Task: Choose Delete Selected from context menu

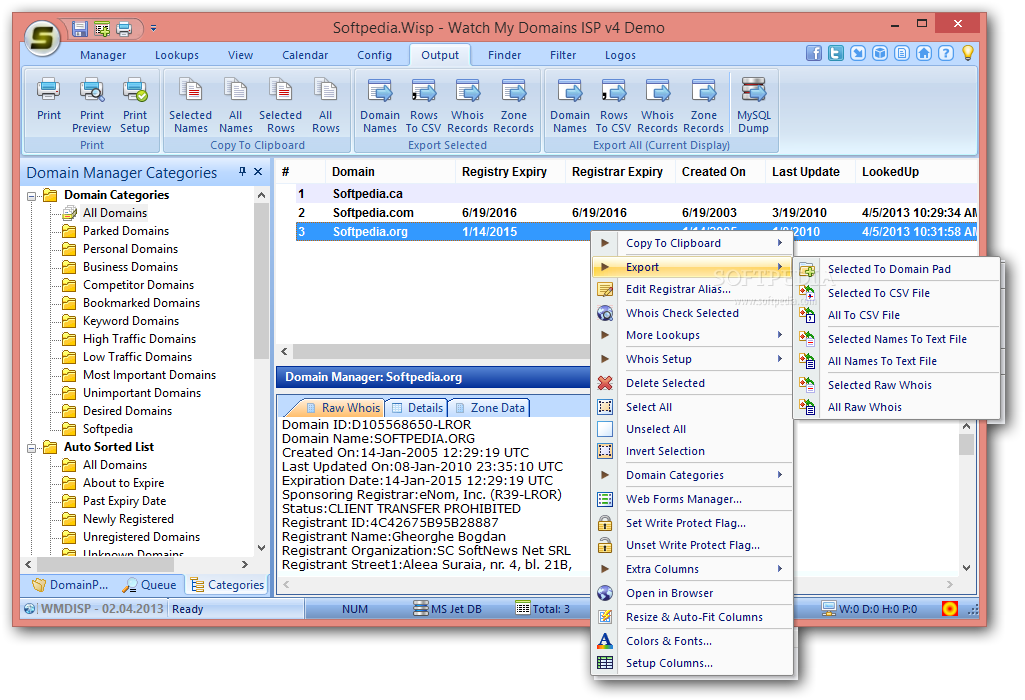Action: (692, 383)
